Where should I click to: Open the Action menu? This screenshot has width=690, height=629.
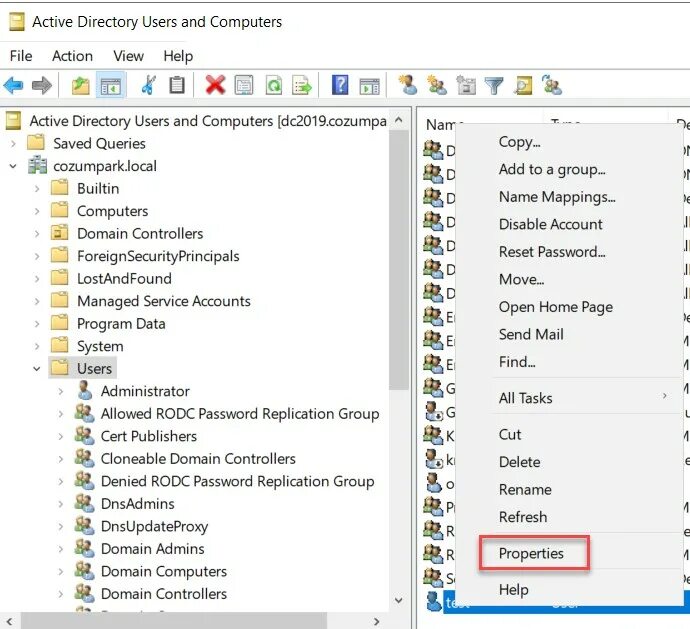(72, 56)
